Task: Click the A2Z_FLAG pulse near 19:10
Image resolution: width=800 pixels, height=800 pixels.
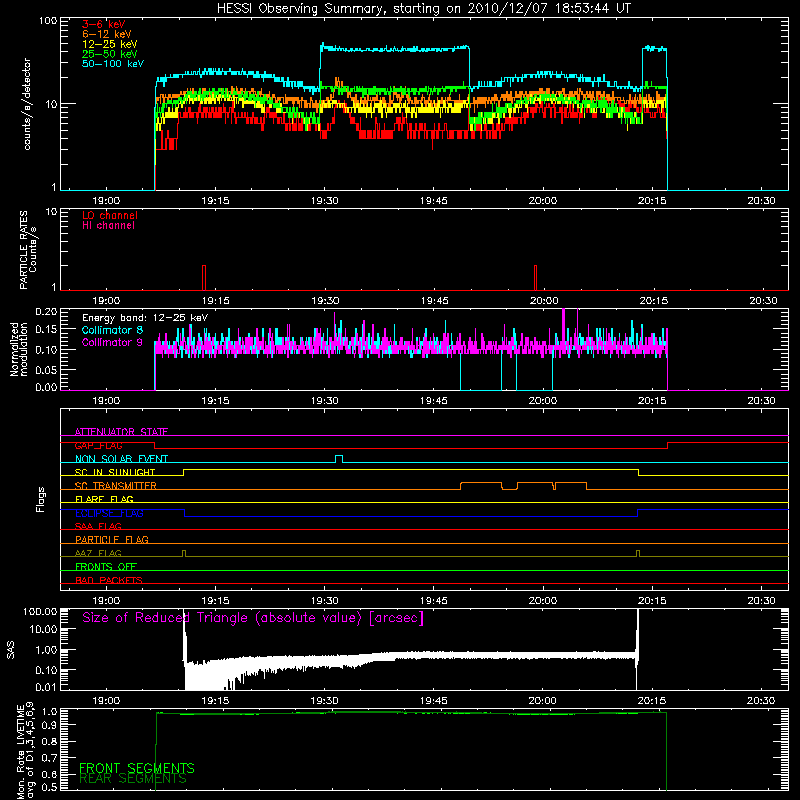Action: pyautogui.click(x=184, y=554)
